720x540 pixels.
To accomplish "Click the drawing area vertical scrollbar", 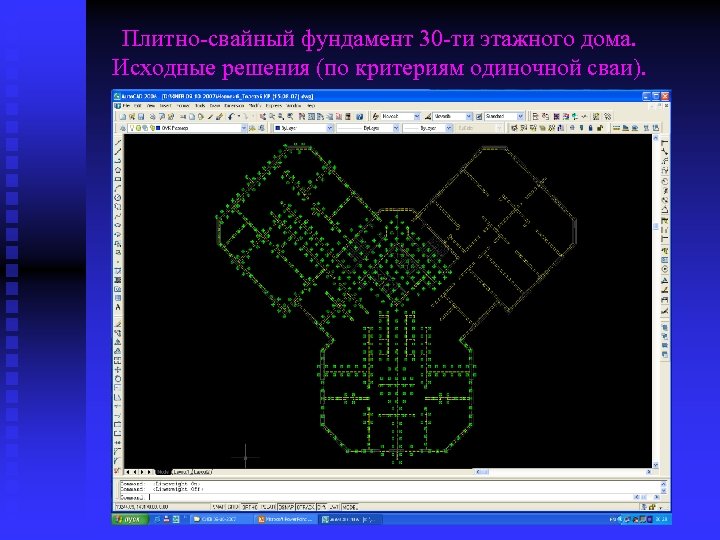I will point(656,301).
